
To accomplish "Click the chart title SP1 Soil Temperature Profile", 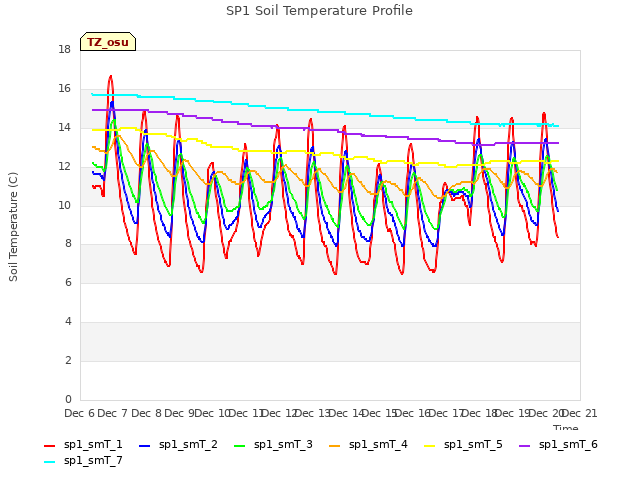I will point(319,11).
